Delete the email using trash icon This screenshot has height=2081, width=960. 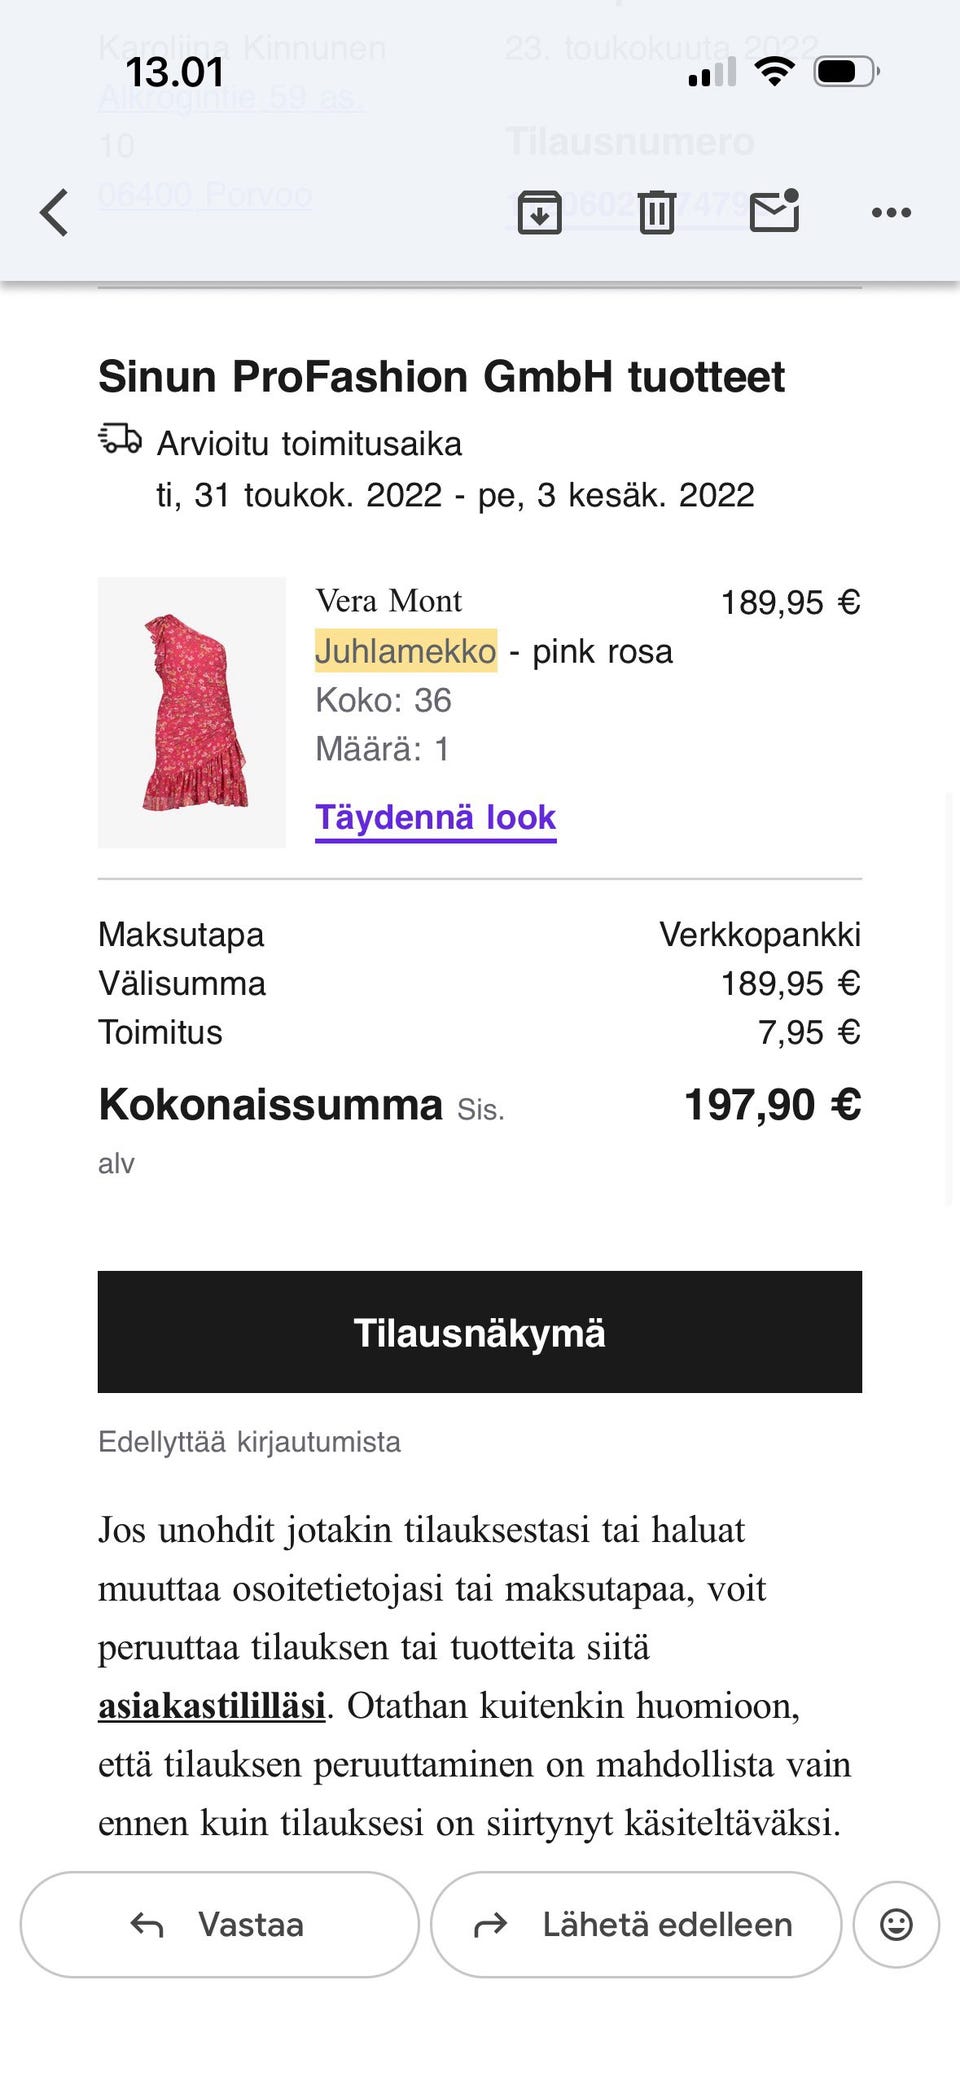pyautogui.click(x=657, y=212)
